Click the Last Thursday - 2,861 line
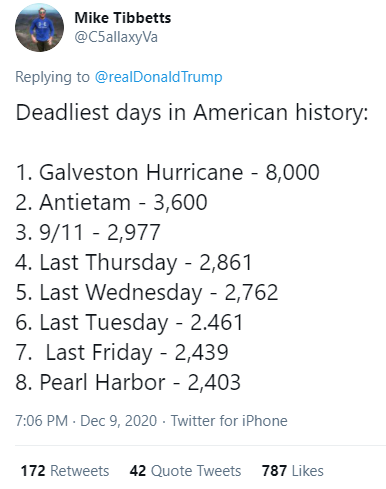Viewport: 386px width, 489px height. click(x=134, y=262)
